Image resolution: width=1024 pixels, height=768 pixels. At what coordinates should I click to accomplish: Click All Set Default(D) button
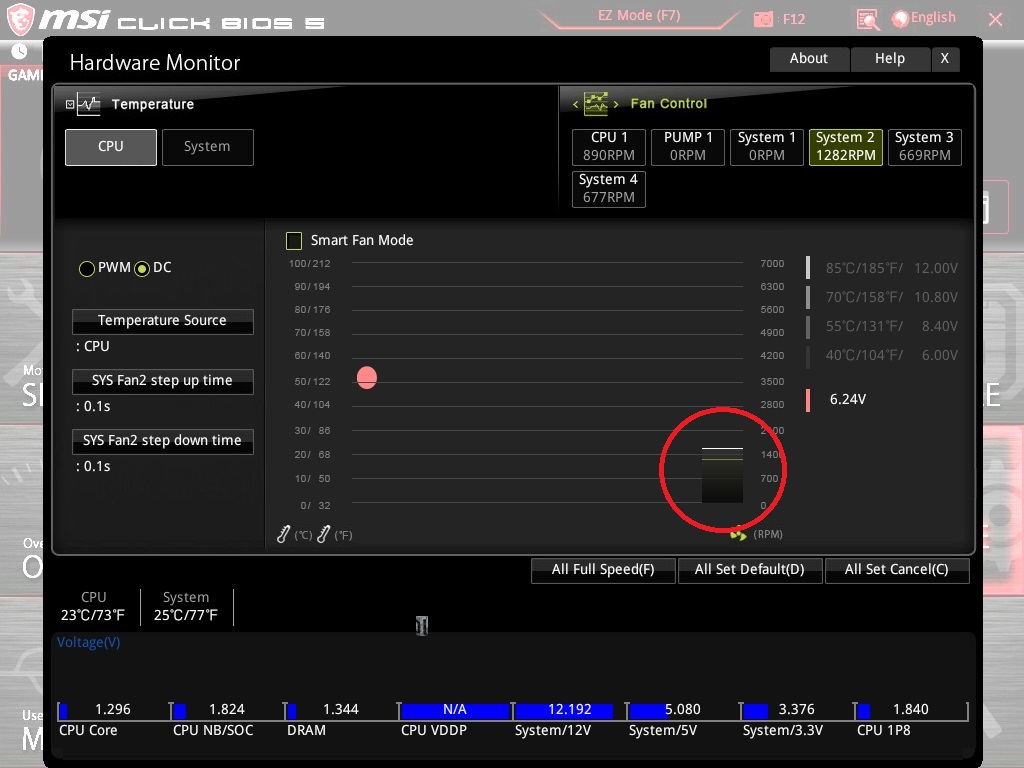(750, 570)
